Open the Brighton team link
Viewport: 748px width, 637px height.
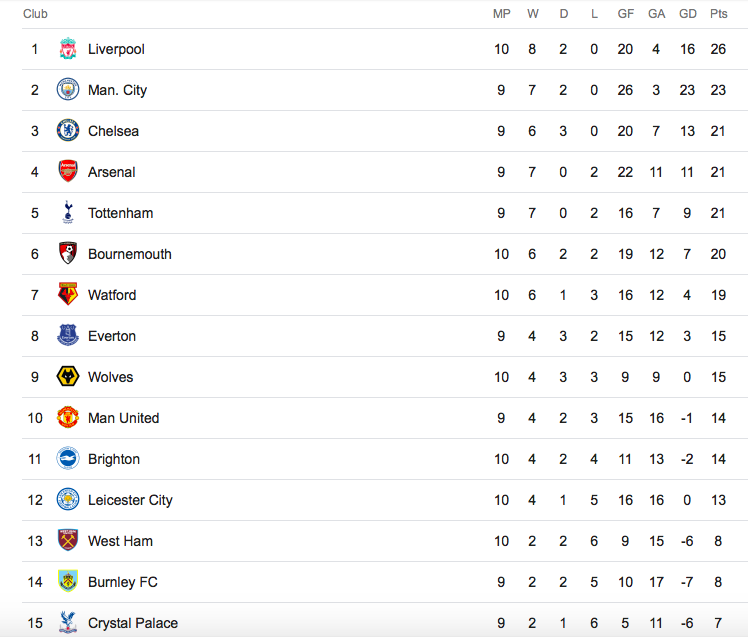(114, 459)
